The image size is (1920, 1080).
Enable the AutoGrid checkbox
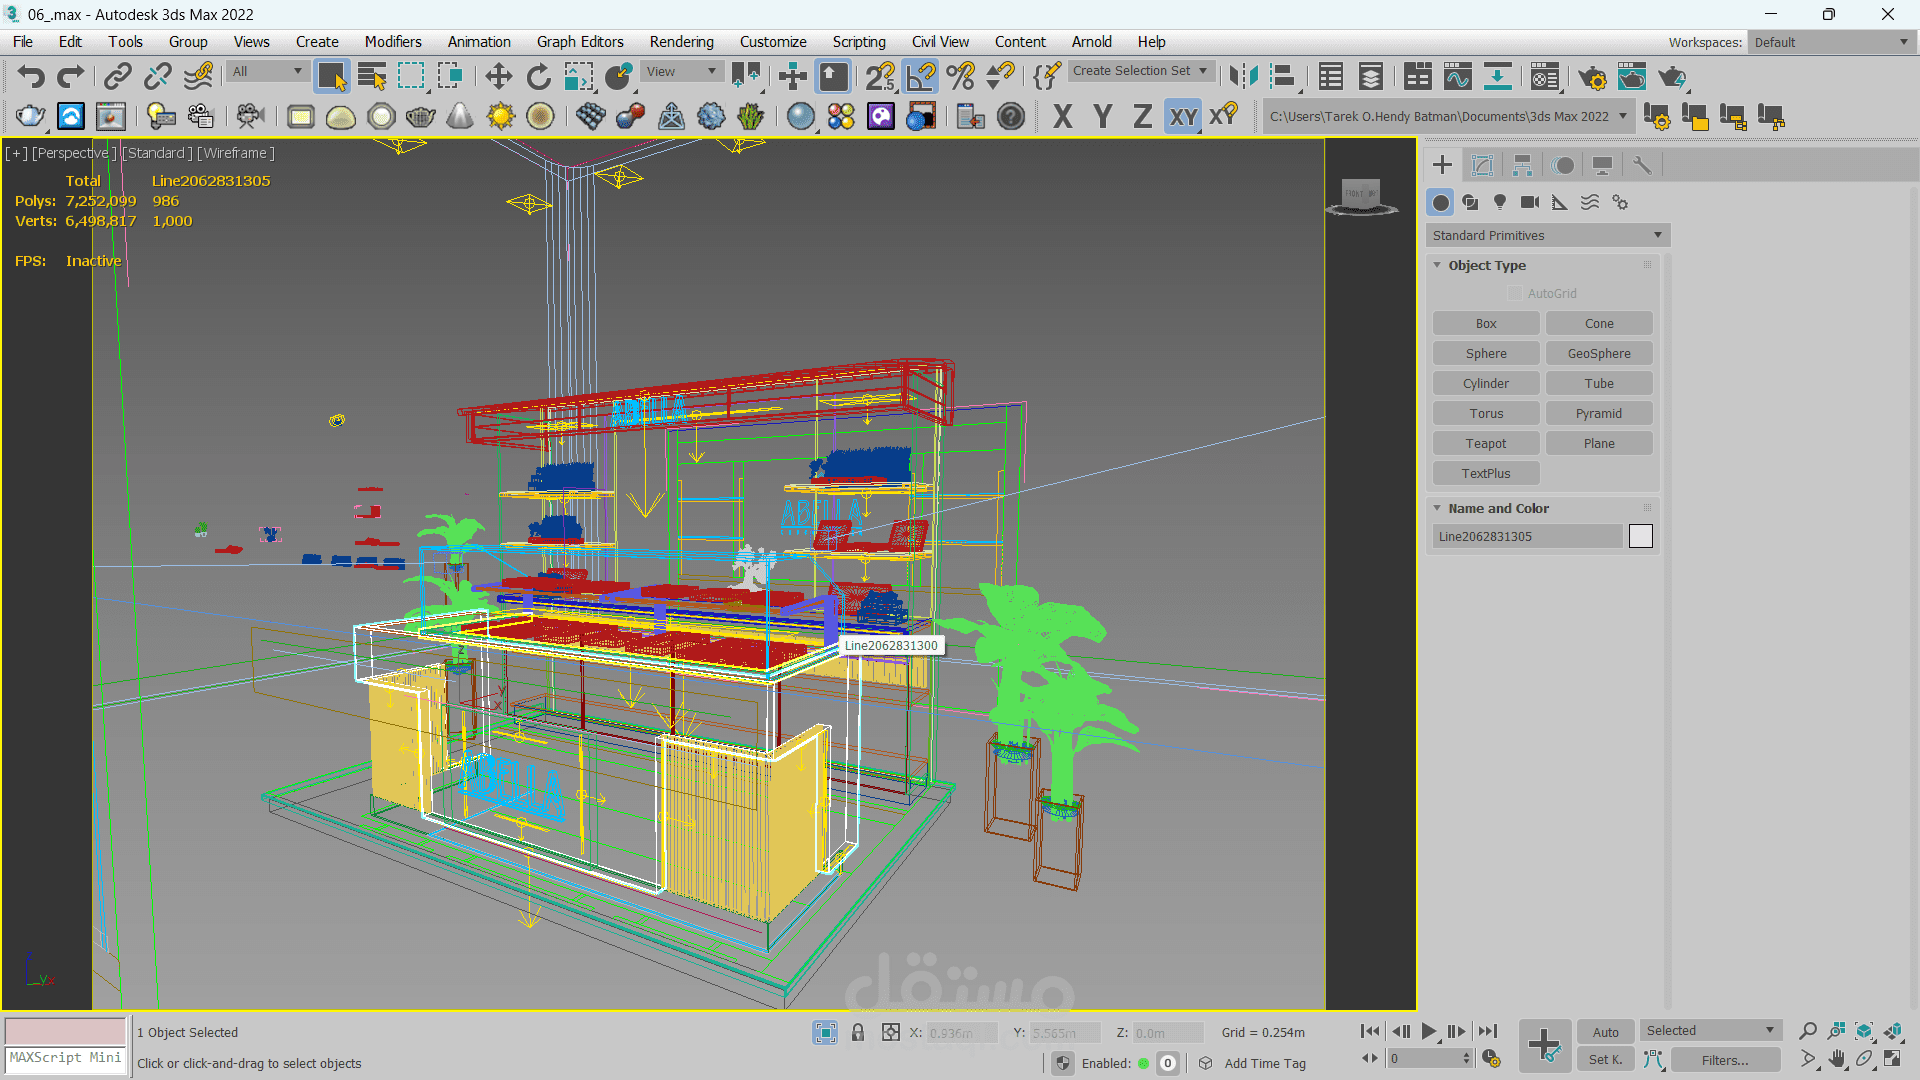[x=1515, y=293]
